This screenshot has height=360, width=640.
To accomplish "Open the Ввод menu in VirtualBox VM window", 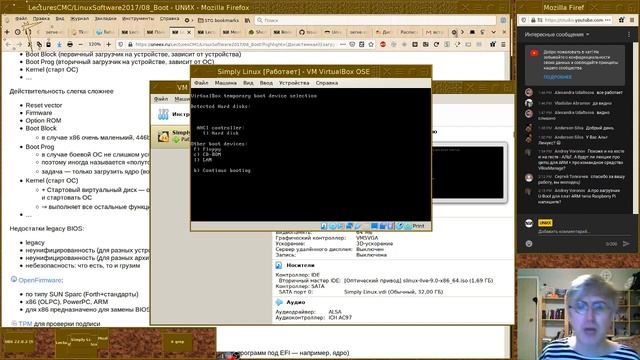I will point(266,83).
